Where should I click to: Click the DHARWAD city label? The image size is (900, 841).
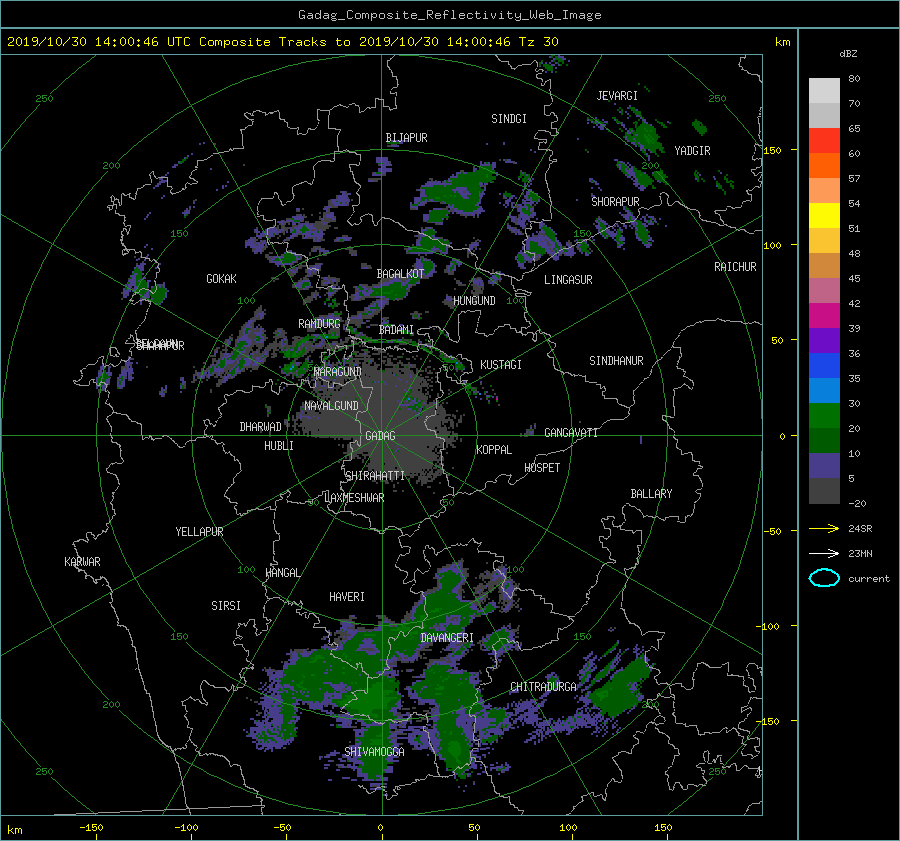point(260,427)
